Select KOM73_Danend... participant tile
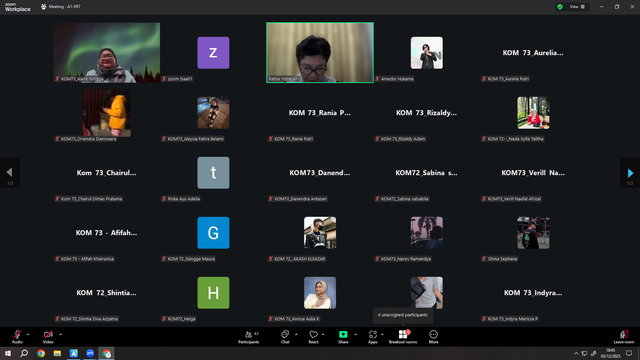 pos(320,173)
